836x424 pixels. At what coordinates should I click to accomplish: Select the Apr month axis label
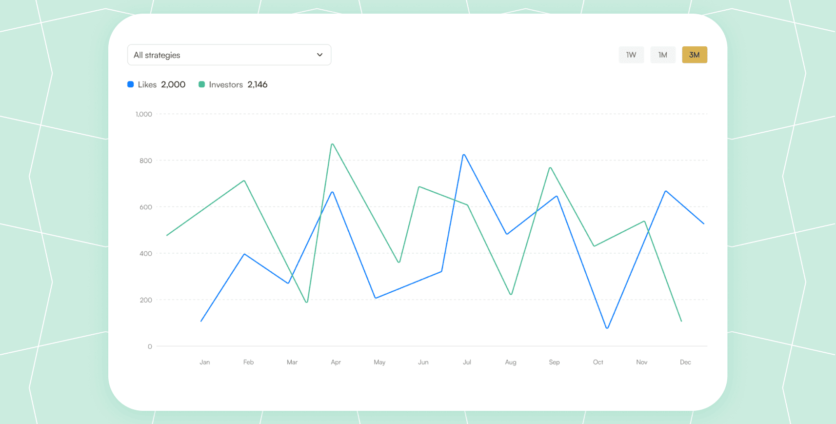click(x=335, y=362)
